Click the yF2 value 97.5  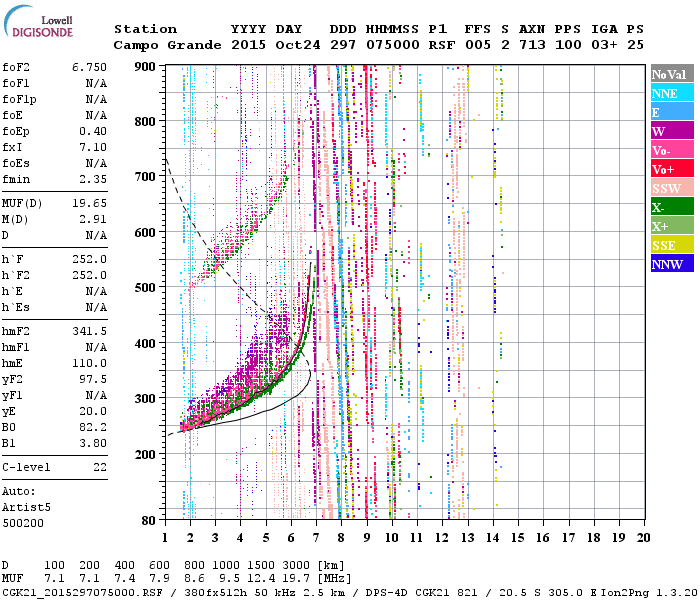point(93,379)
